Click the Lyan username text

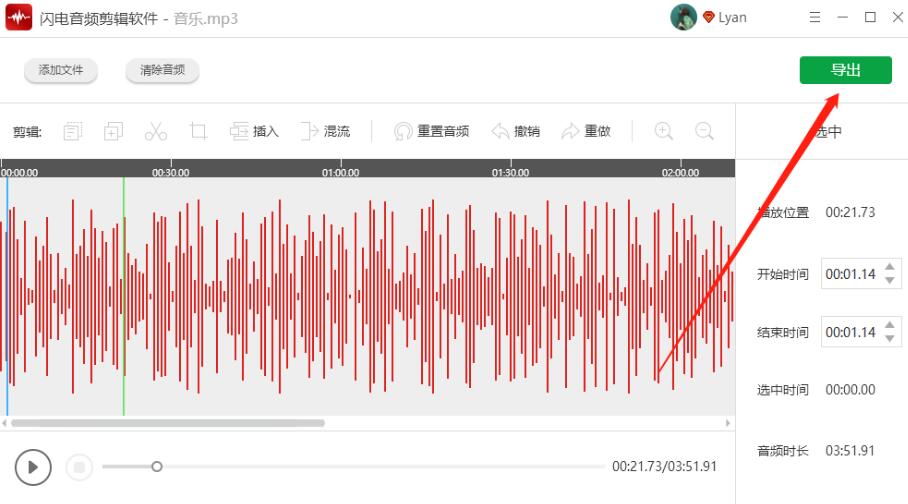point(733,17)
